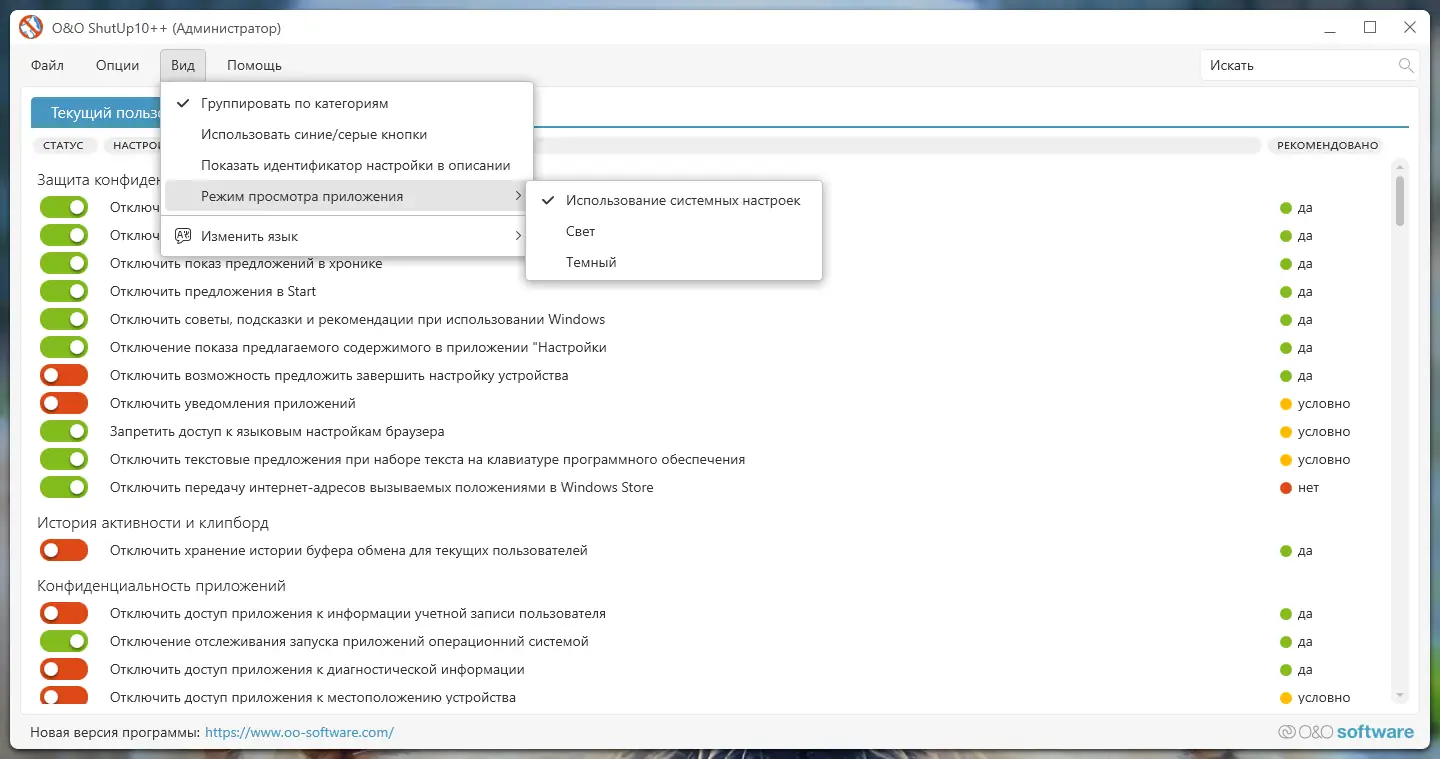Image resolution: width=1440 pixels, height=759 pixels.
Task: Click the scroll-up arrow of the settings list
Action: (1400, 166)
